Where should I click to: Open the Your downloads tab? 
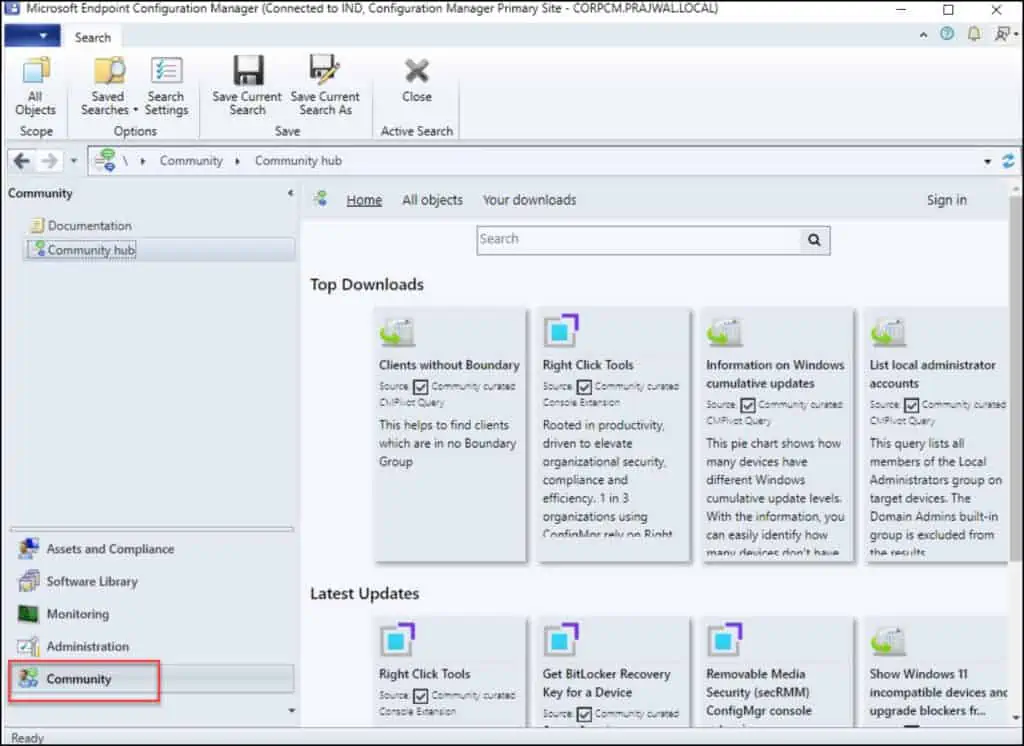pos(530,200)
